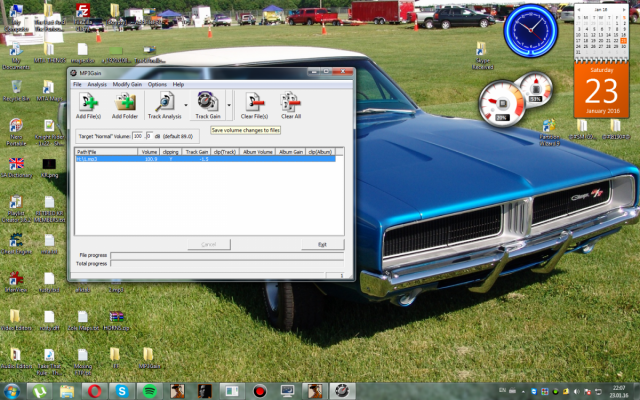The image size is (640, 400).
Task: Click the Add File(s) toolbar icon
Action: [88, 101]
